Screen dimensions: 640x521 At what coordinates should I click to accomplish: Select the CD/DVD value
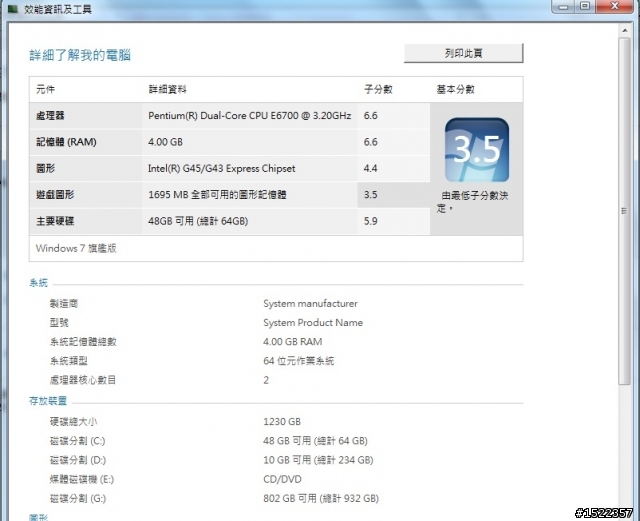(x=282, y=479)
